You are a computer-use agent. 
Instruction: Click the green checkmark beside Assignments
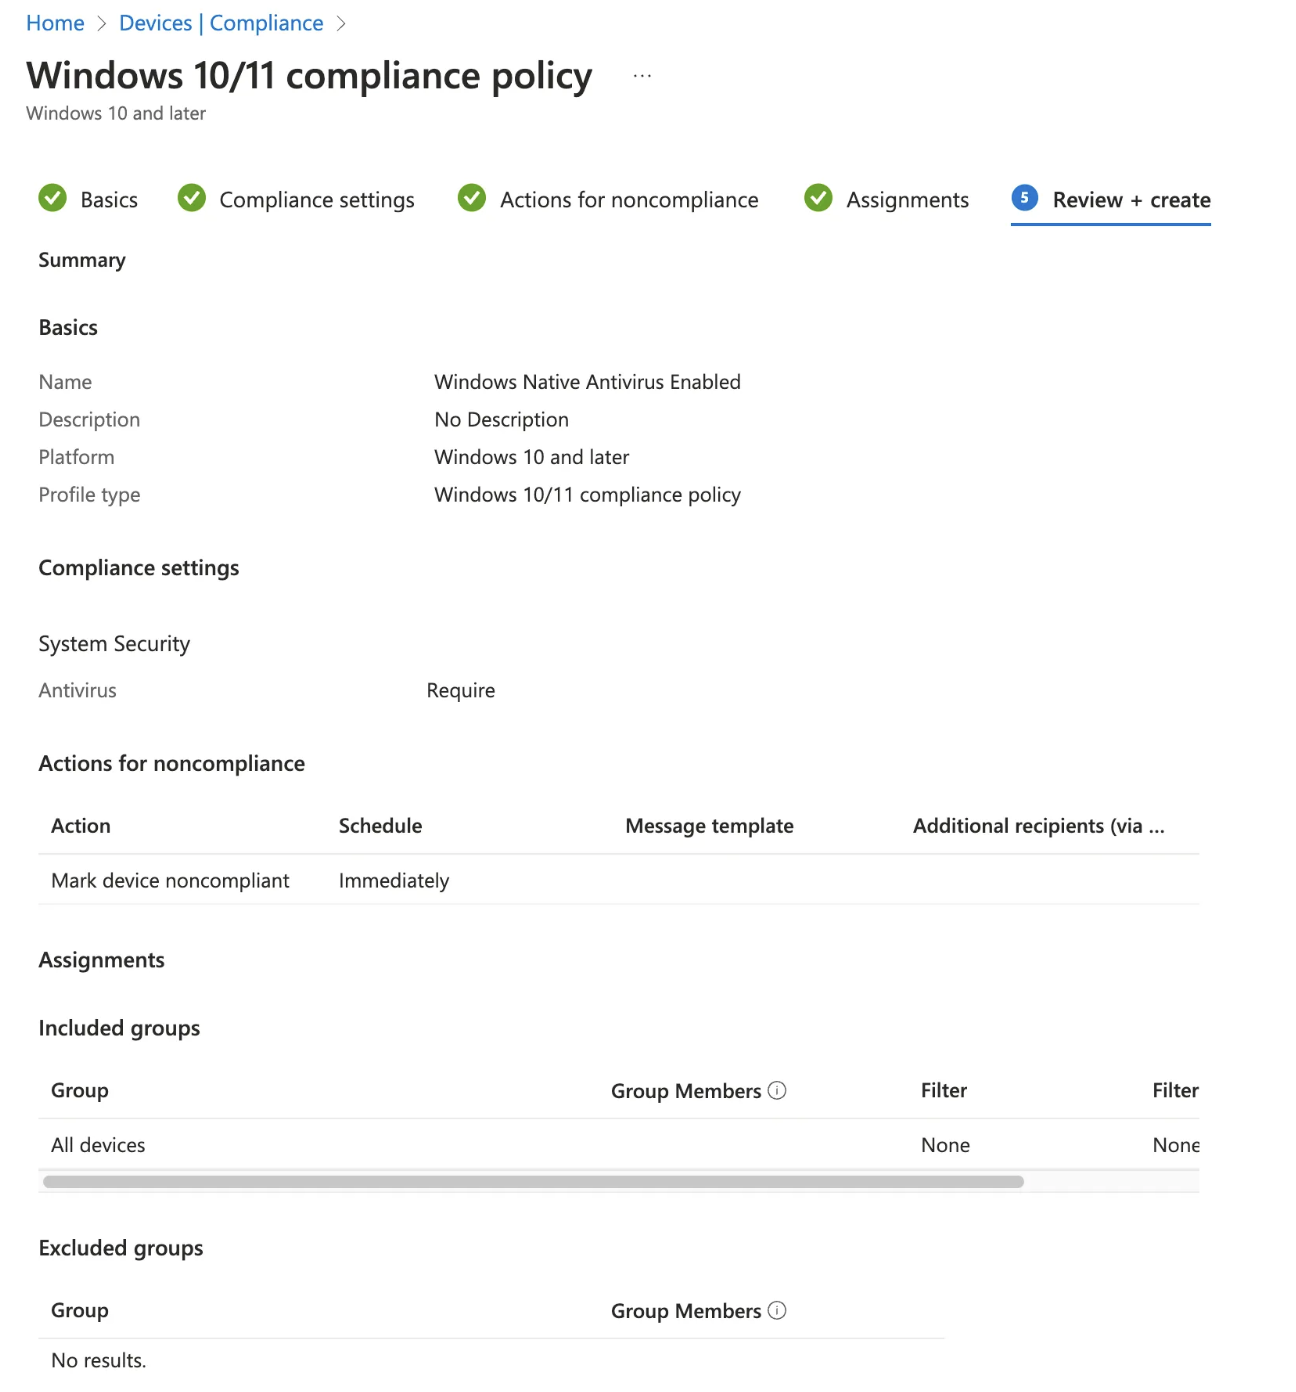point(819,198)
